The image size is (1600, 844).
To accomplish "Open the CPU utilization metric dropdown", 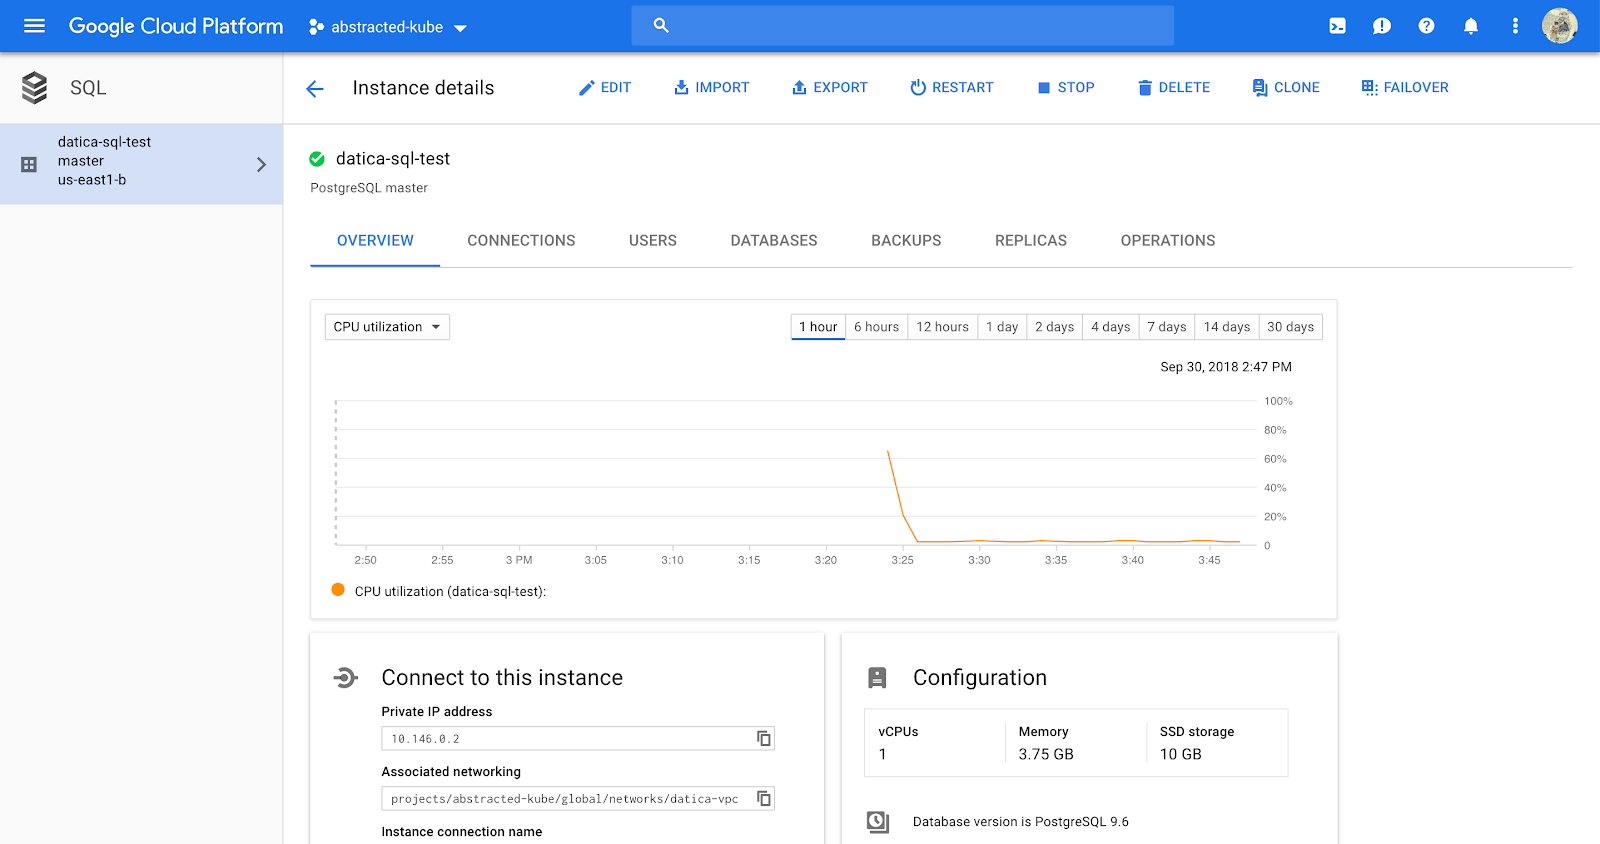I will point(387,327).
